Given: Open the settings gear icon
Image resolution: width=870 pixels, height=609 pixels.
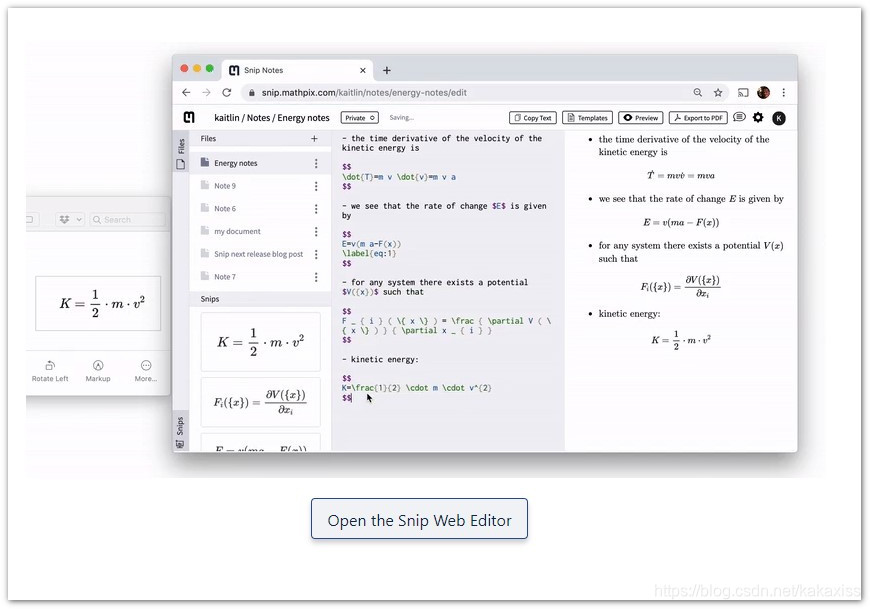Looking at the screenshot, I should [x=758, y=117].
